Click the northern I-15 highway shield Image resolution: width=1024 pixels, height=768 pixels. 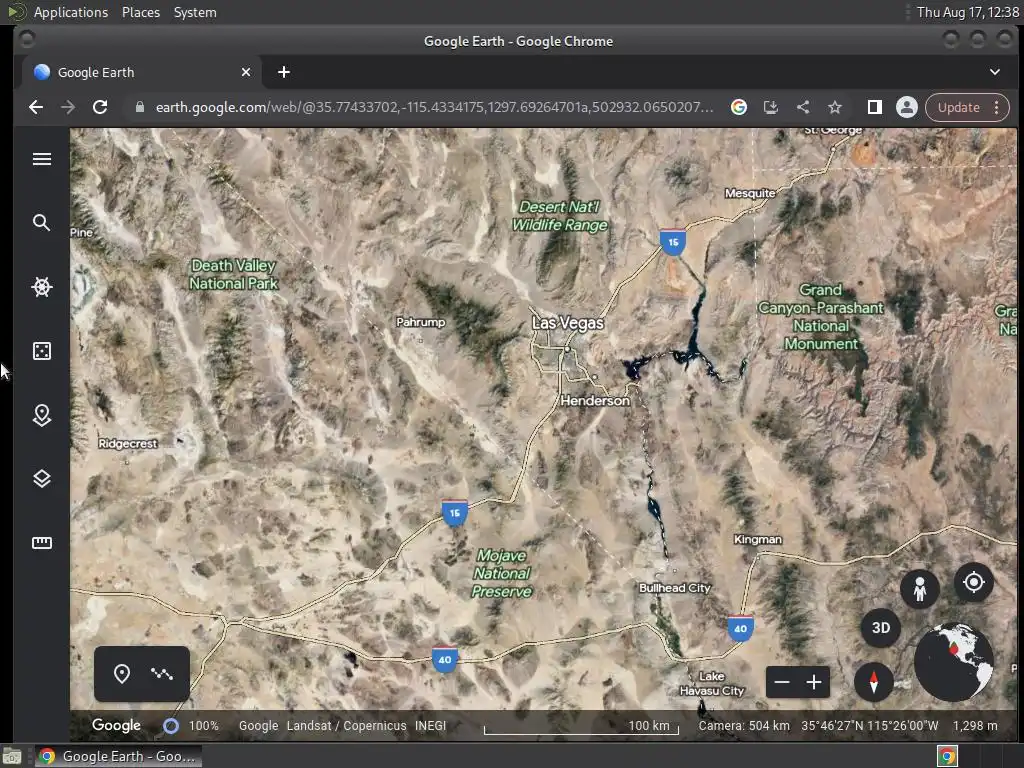point(673,242)
